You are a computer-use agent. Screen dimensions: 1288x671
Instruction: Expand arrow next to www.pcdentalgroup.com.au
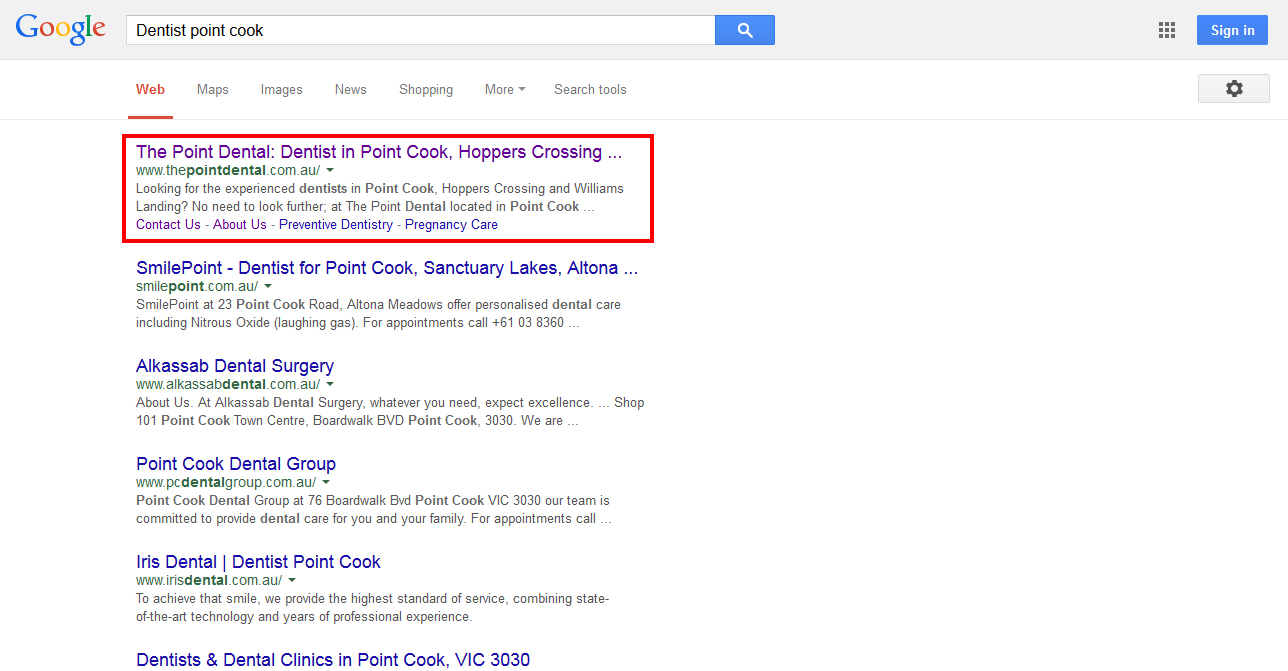click(x=326, y=483)
